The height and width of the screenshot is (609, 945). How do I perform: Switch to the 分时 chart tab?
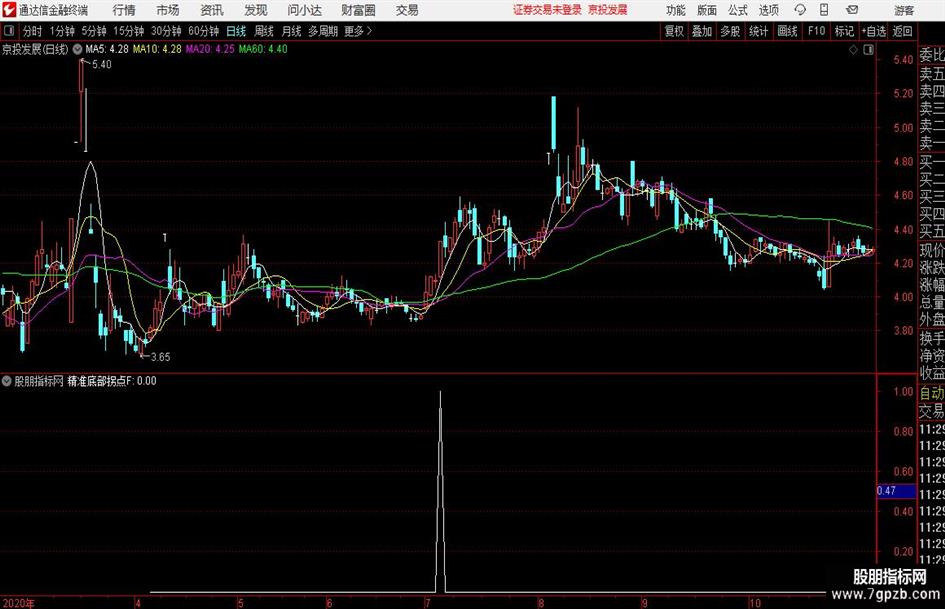(33, 31)
